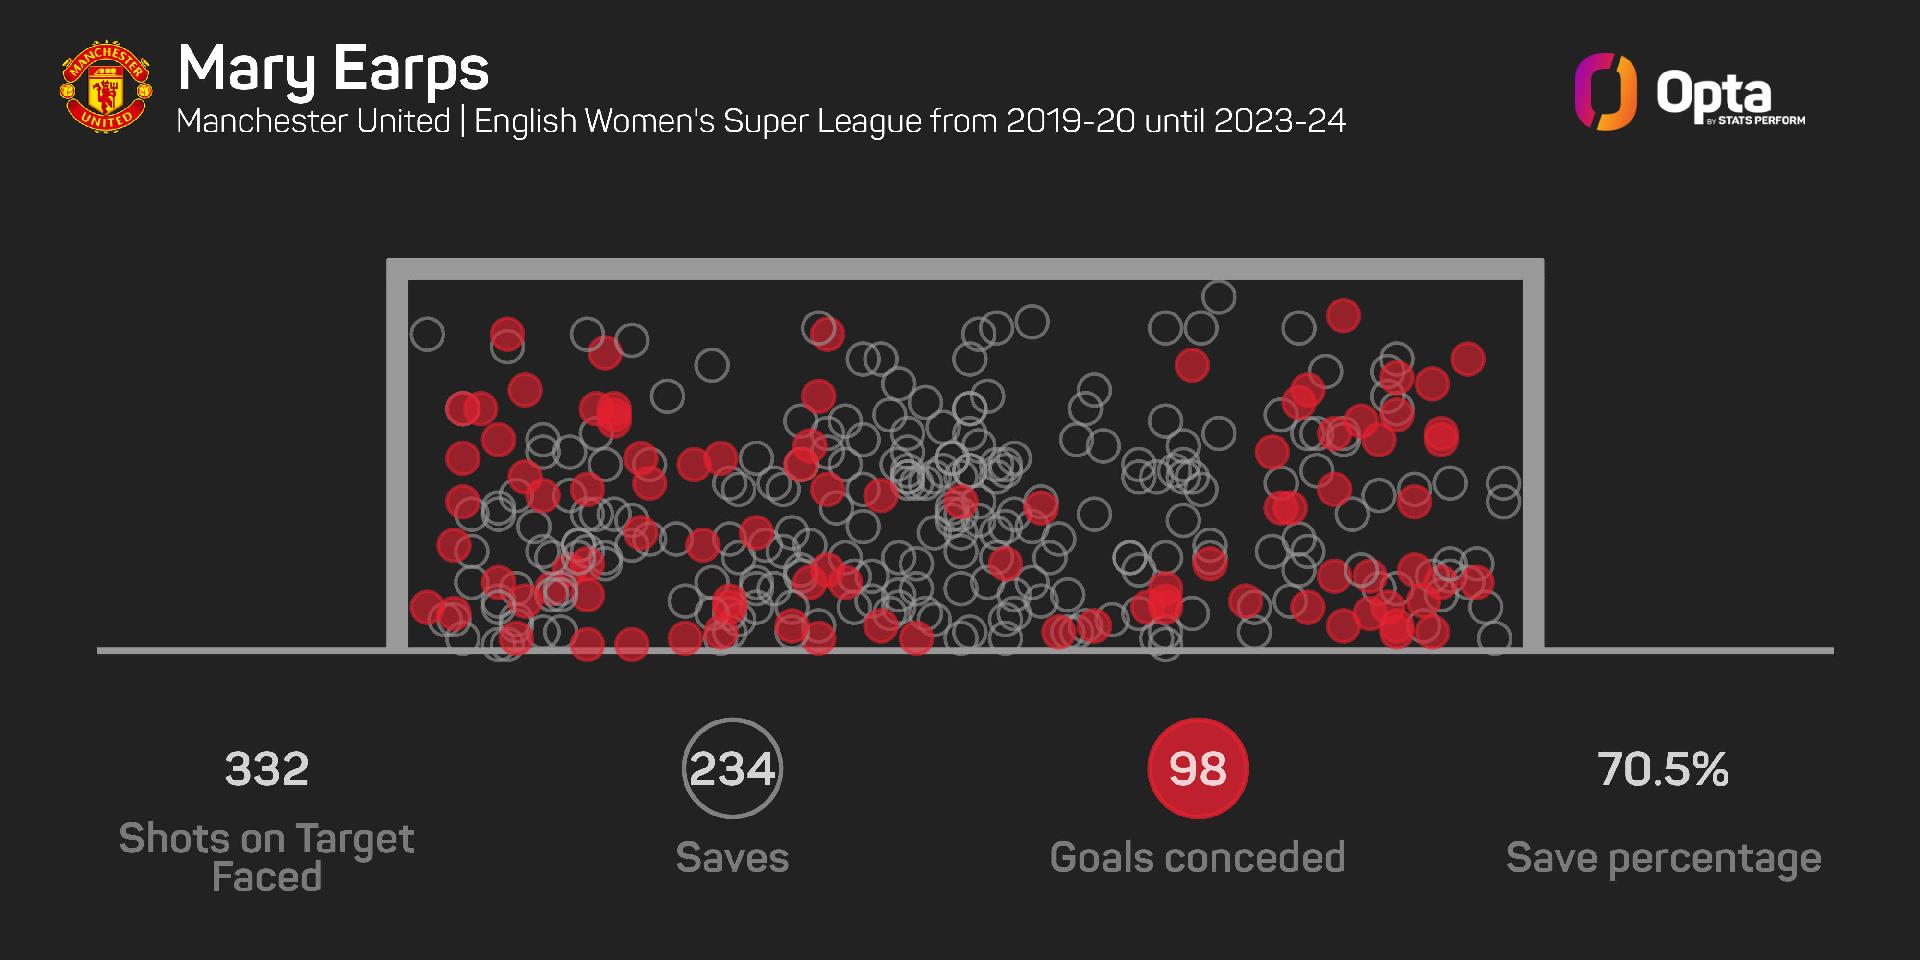This screenshot has width=1920, height=960.
Task: Click the 70.5% save percentage value
Action: click(x=1663, y=769)
